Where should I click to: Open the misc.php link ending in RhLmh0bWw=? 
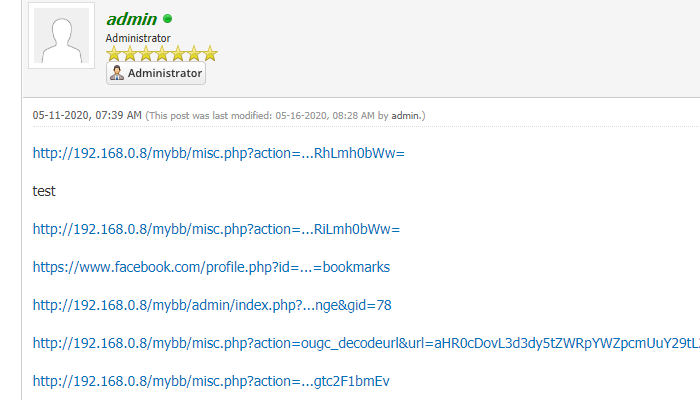pos(218,153)
